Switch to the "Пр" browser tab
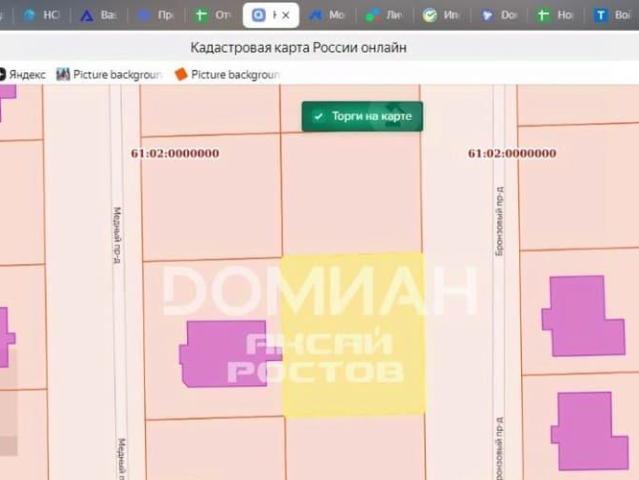639x480 pixels. tap(156, 15)
